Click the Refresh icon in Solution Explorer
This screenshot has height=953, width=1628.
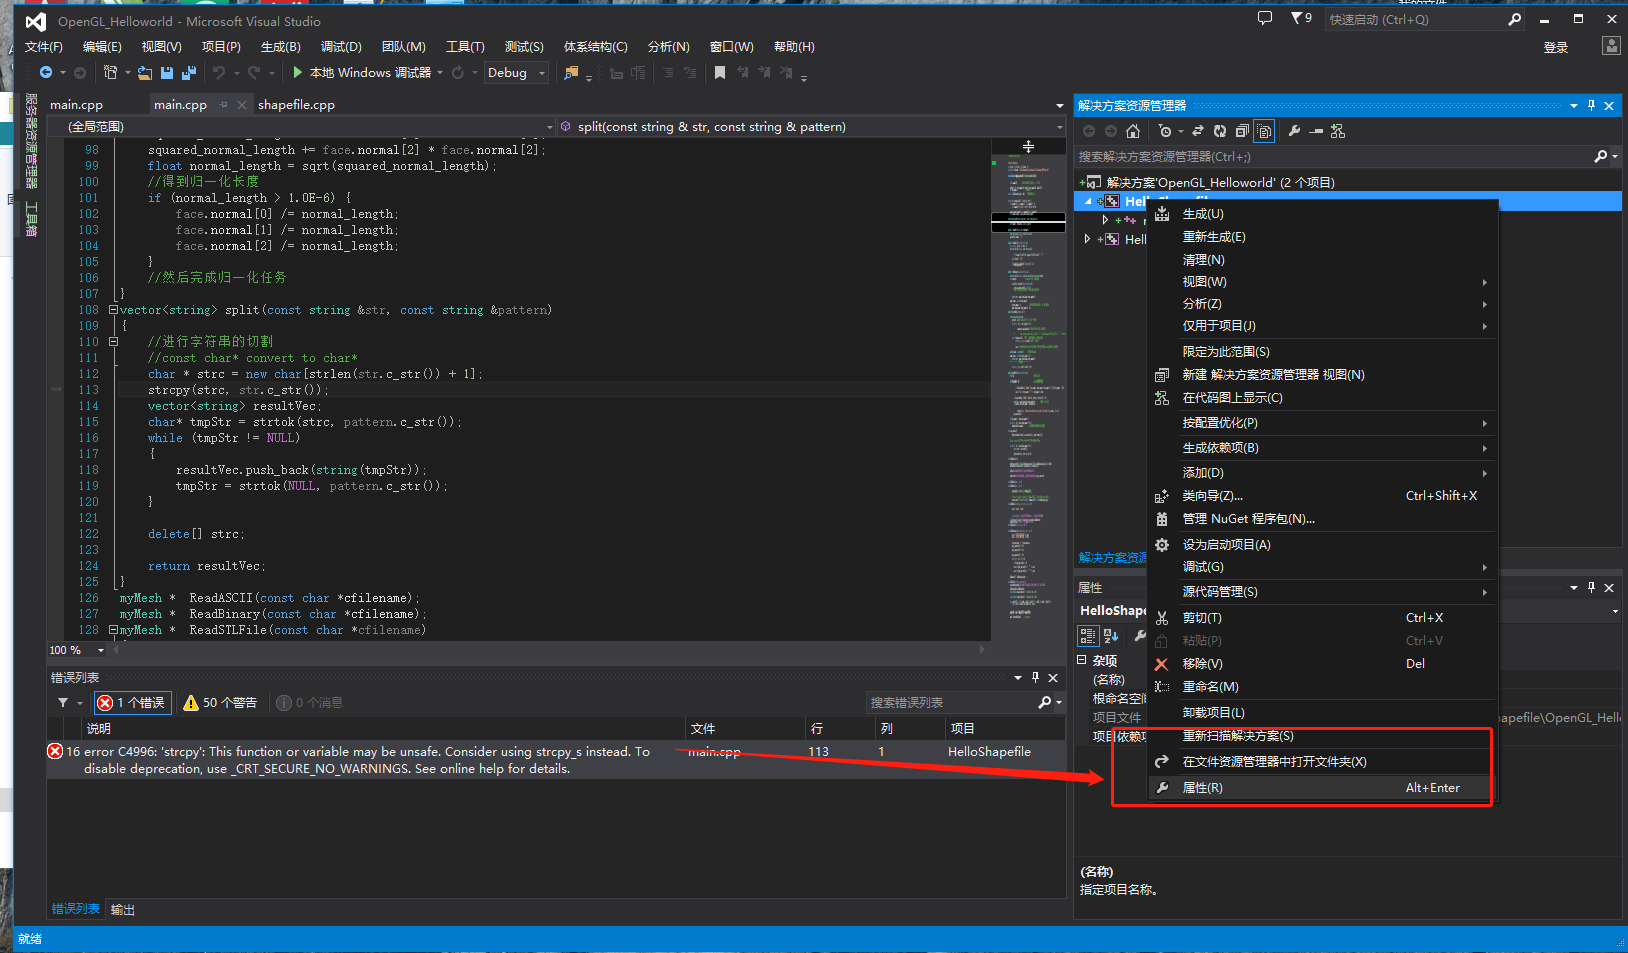[1219, 131]
